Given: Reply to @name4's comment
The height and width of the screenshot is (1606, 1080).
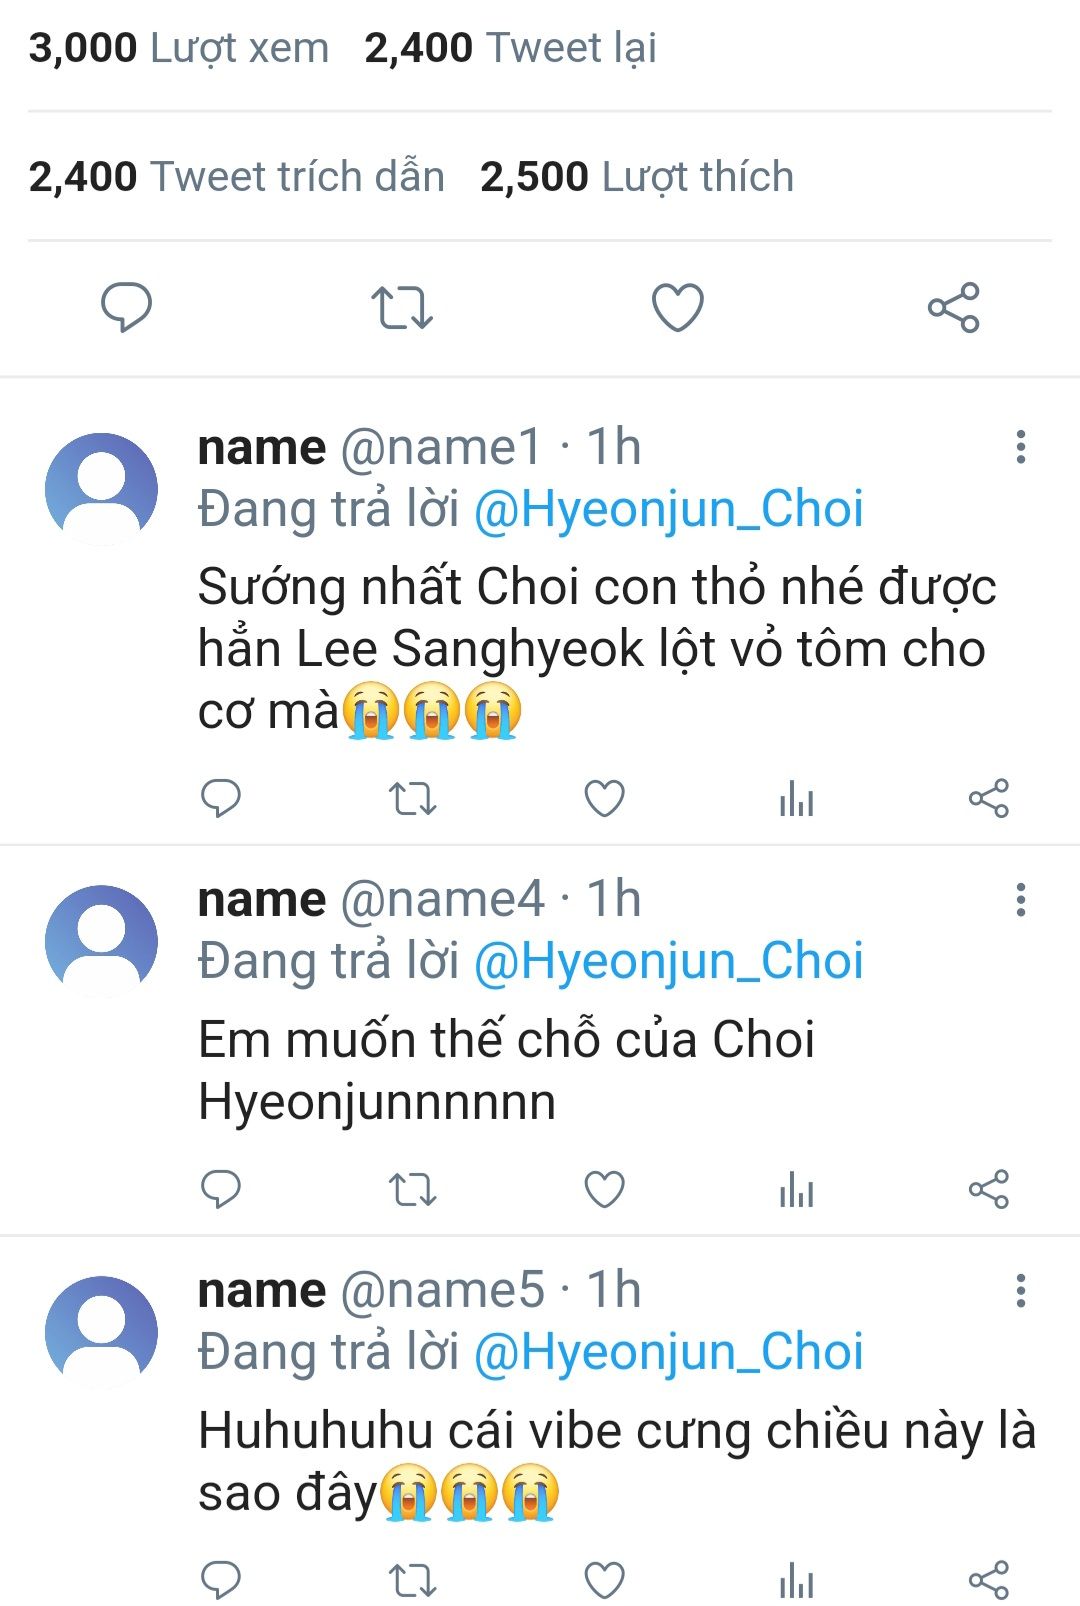Looking at the screenshot, I should [221, 1190].
